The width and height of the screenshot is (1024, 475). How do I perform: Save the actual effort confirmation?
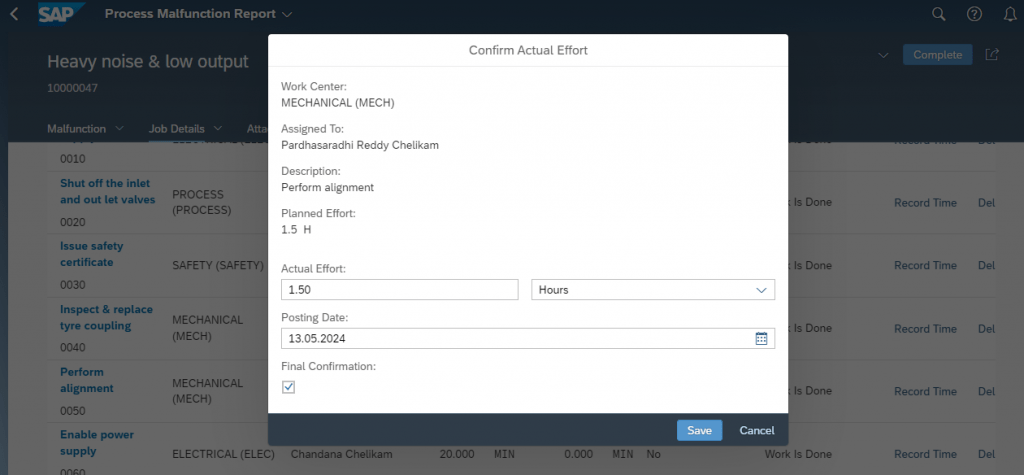tap(699, 431)
